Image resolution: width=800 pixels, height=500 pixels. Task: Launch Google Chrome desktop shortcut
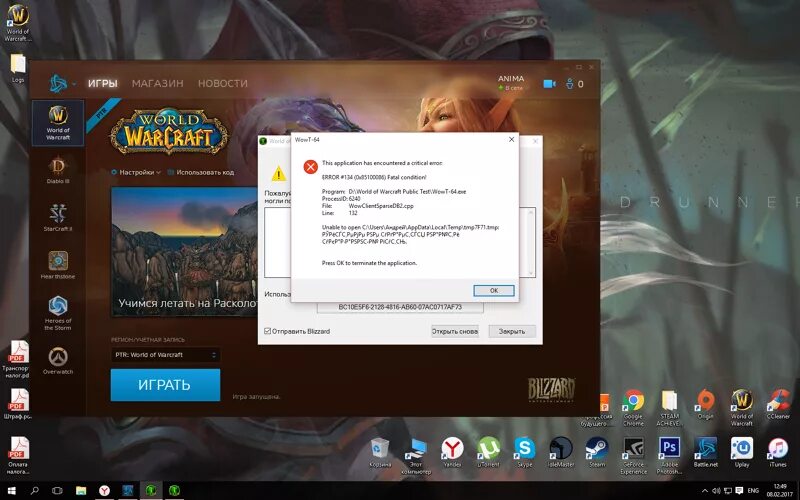click(633, 408)
